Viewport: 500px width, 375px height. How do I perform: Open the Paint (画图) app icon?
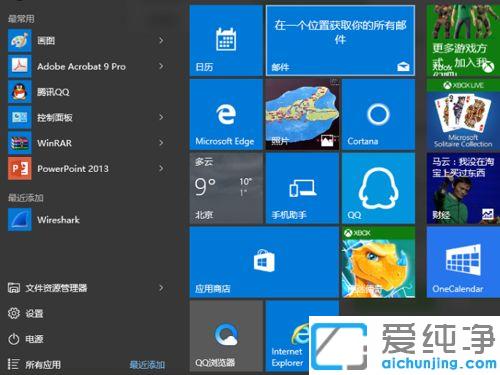coord(20,40)
